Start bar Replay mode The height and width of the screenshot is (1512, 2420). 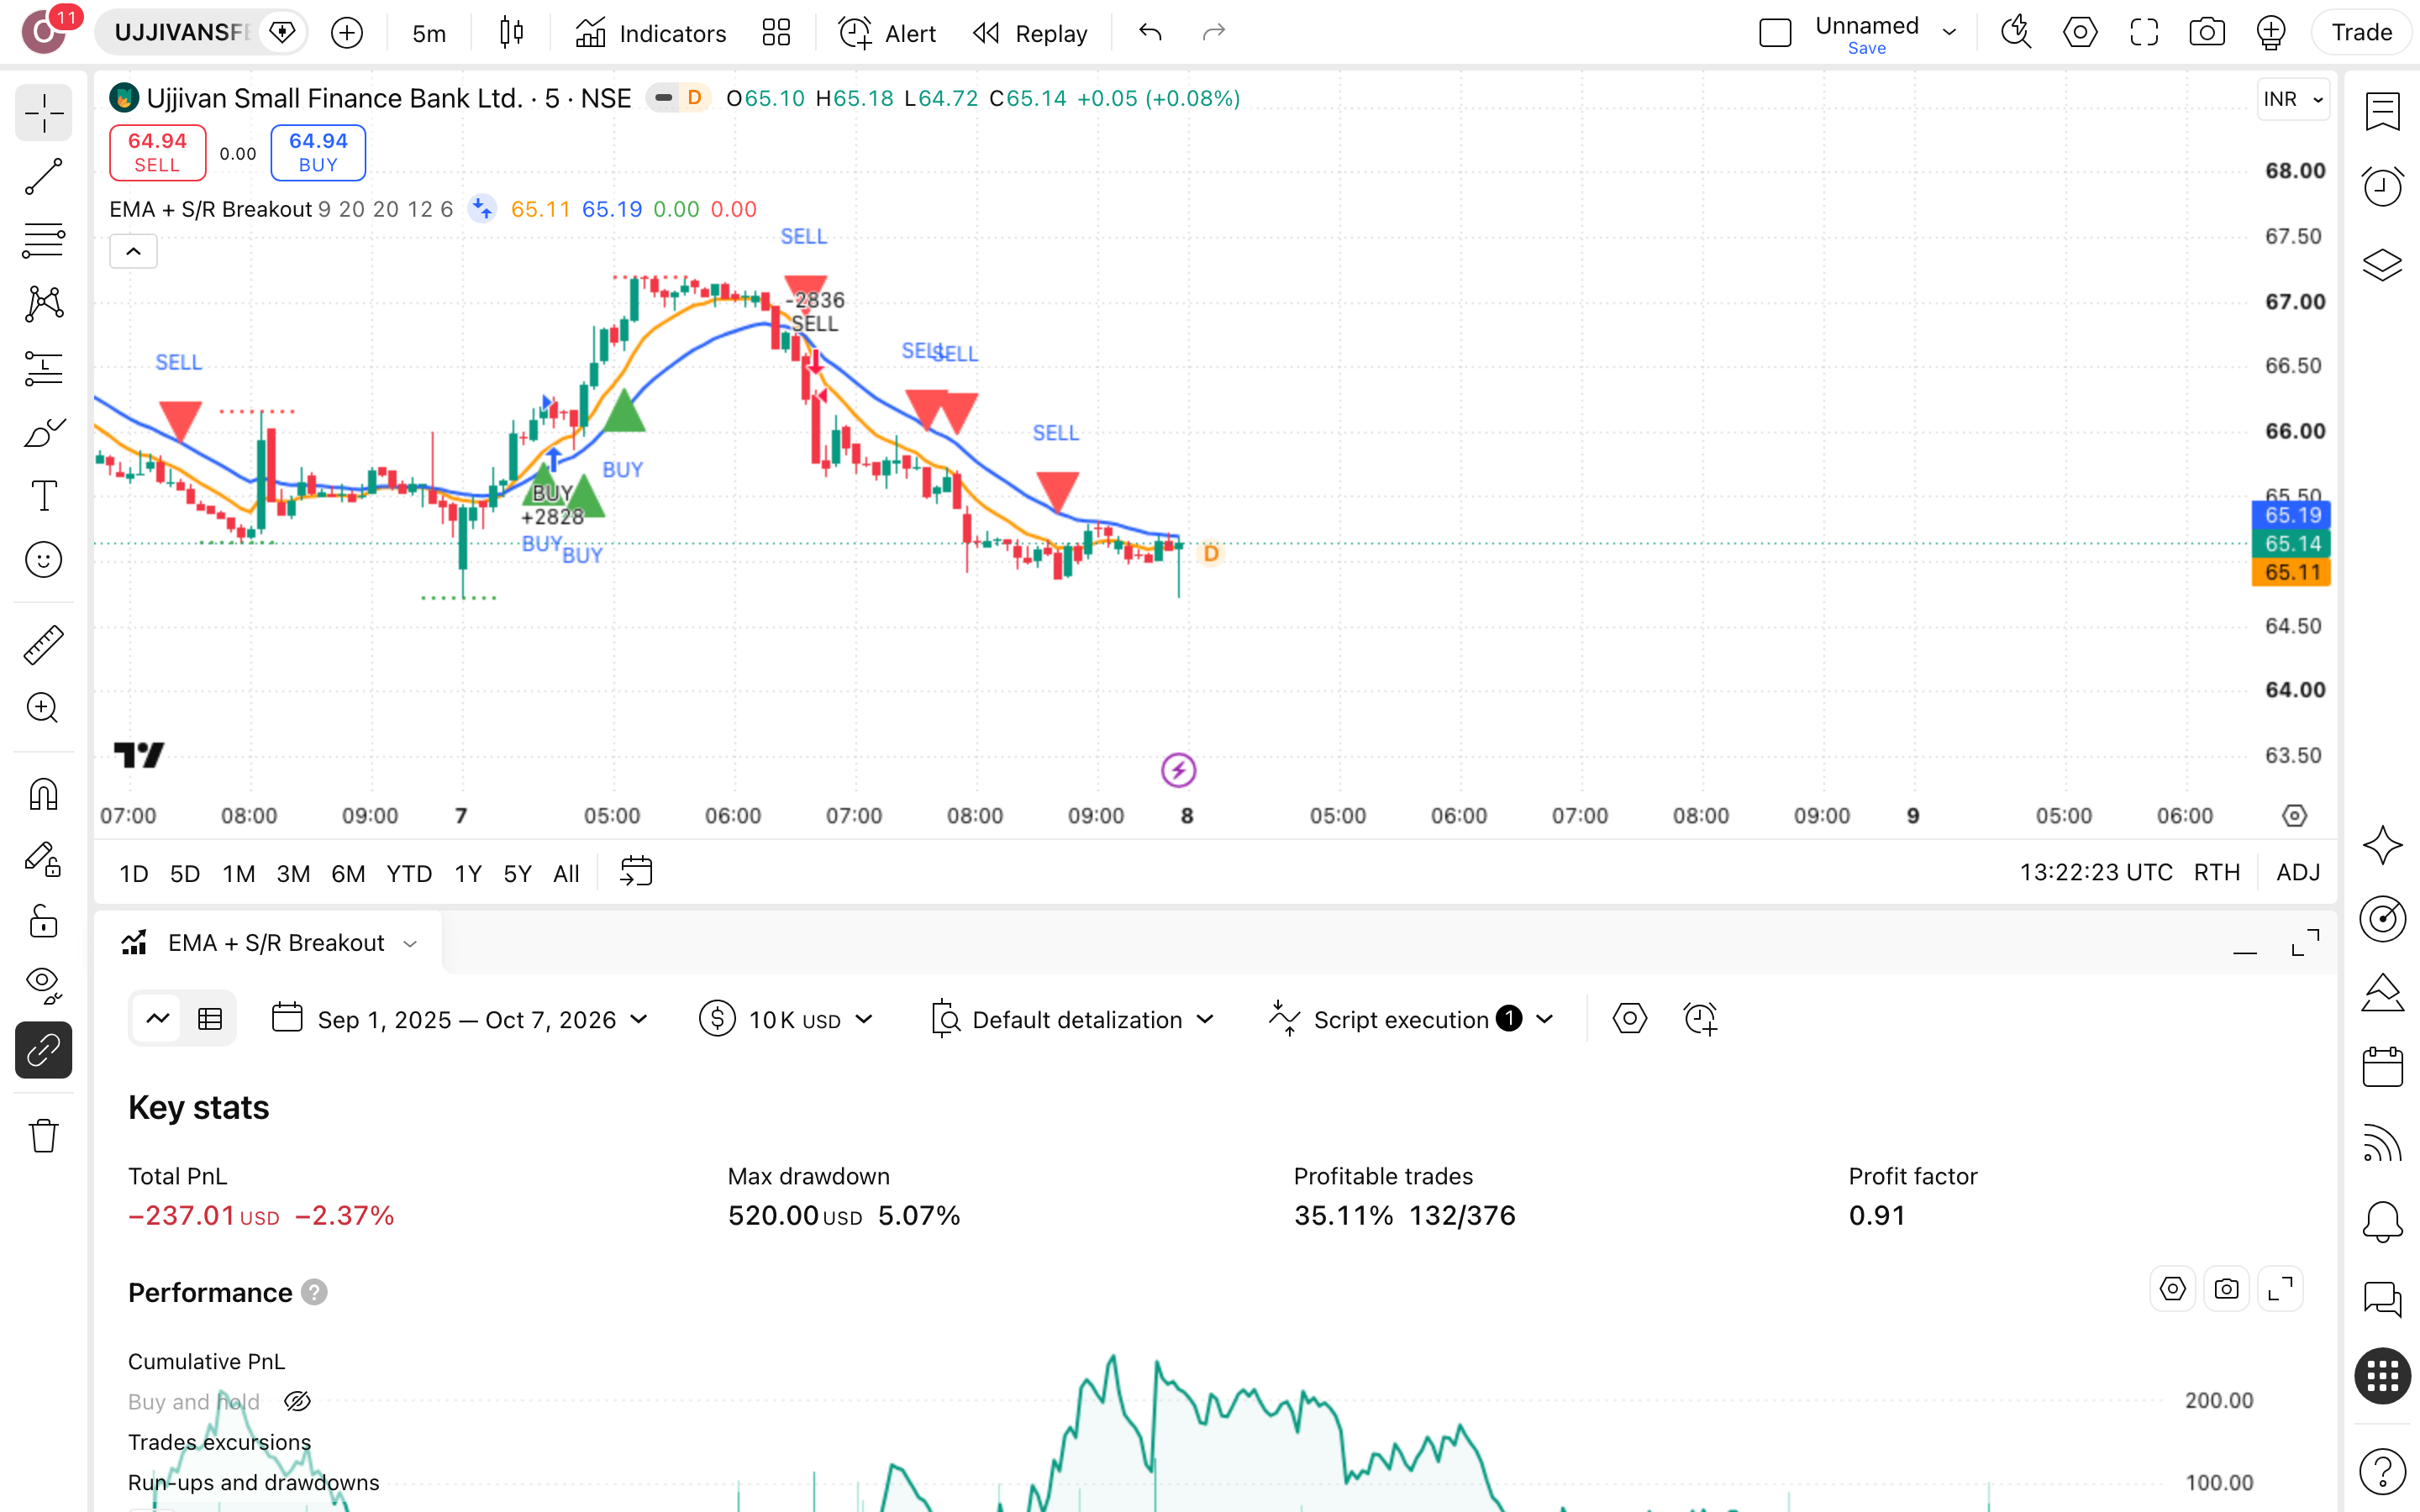(x=1030, y=33)
